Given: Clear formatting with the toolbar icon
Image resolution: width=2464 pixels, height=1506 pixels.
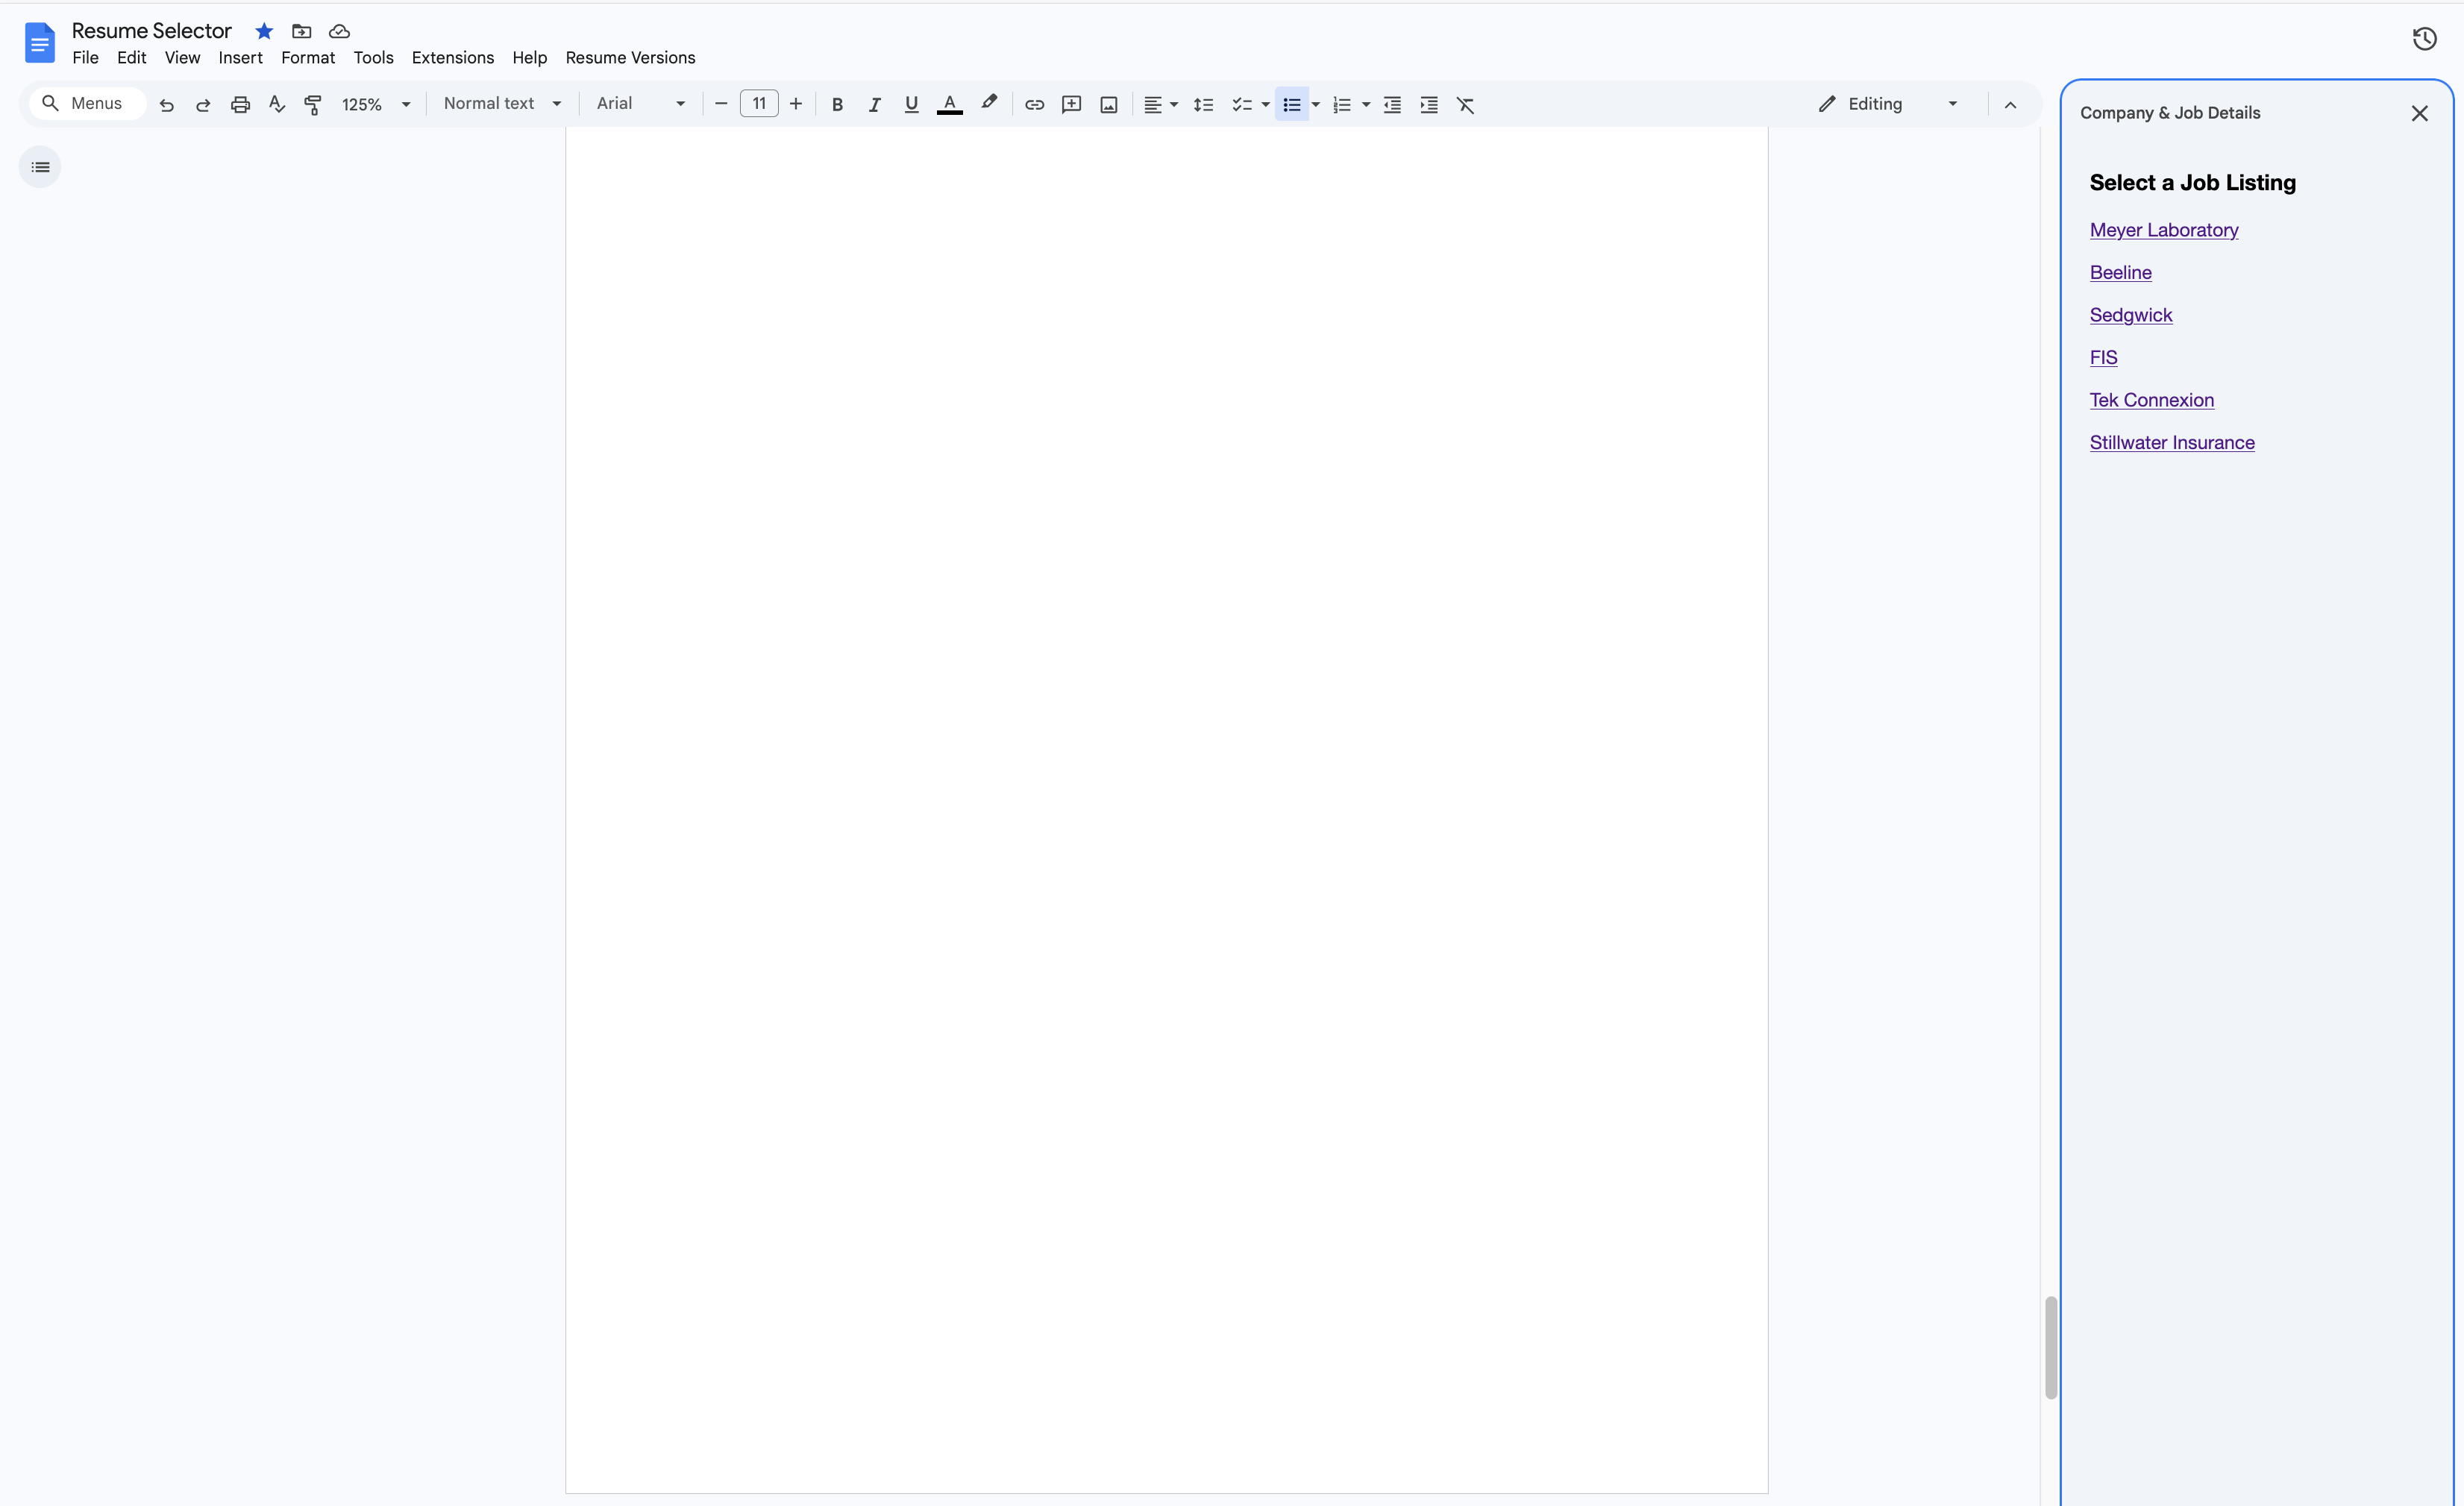Looking at the screenshot, I should pos(1466,104).
